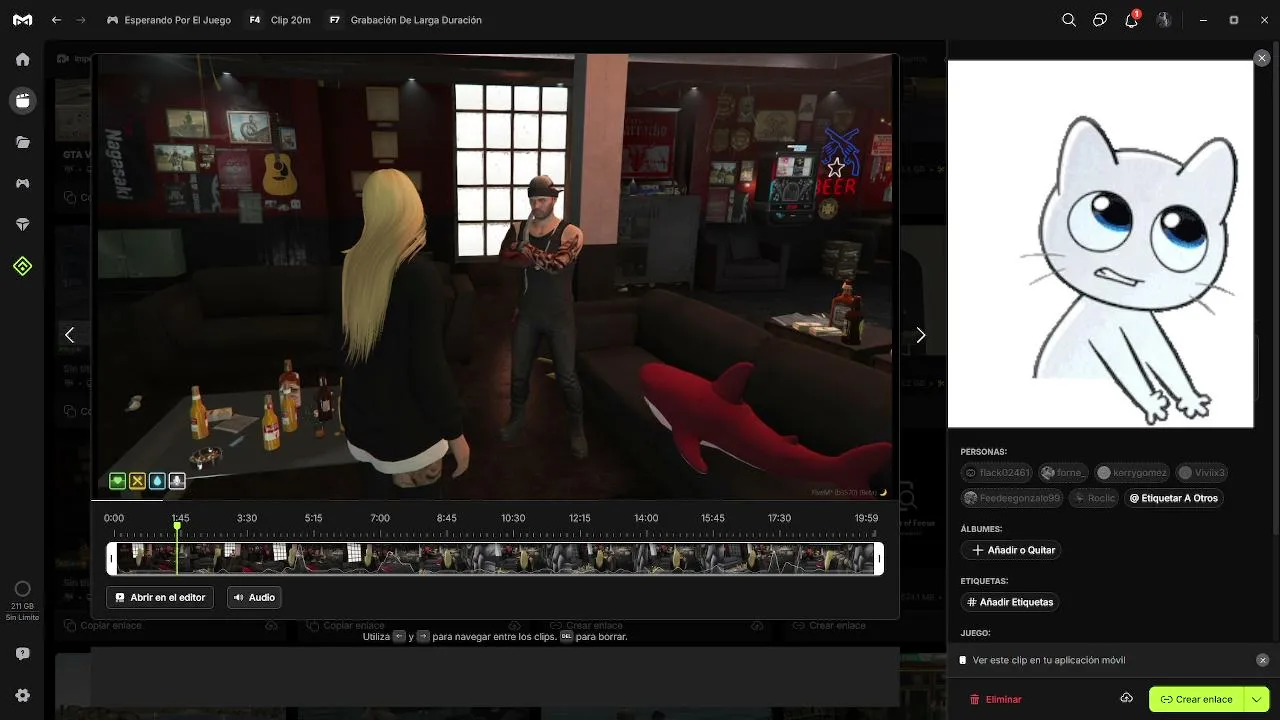Select the flack02461 person tag

(996, 472)
